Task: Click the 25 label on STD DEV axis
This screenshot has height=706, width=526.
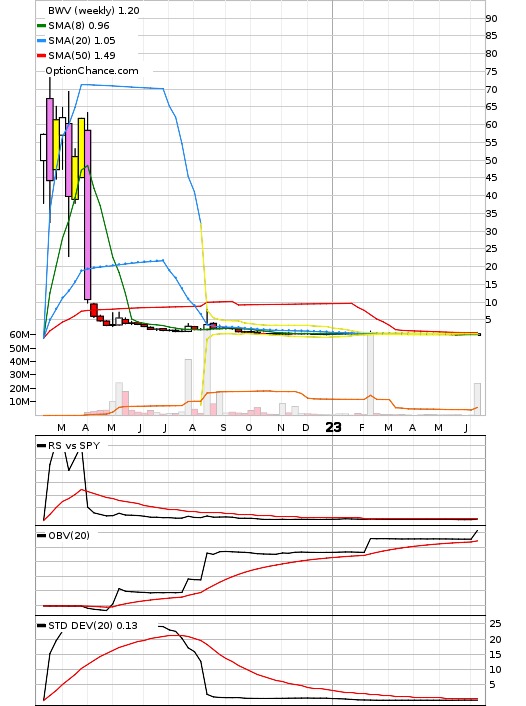Action: click(495, 624)
